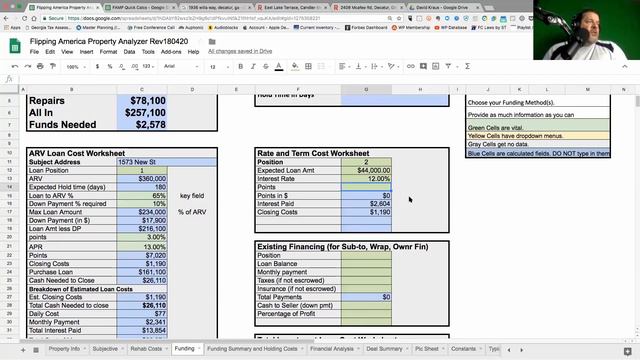Collapse the toolbar with the up chevron
This screenshot has width=640, height=360.
(x=625, y=66)
